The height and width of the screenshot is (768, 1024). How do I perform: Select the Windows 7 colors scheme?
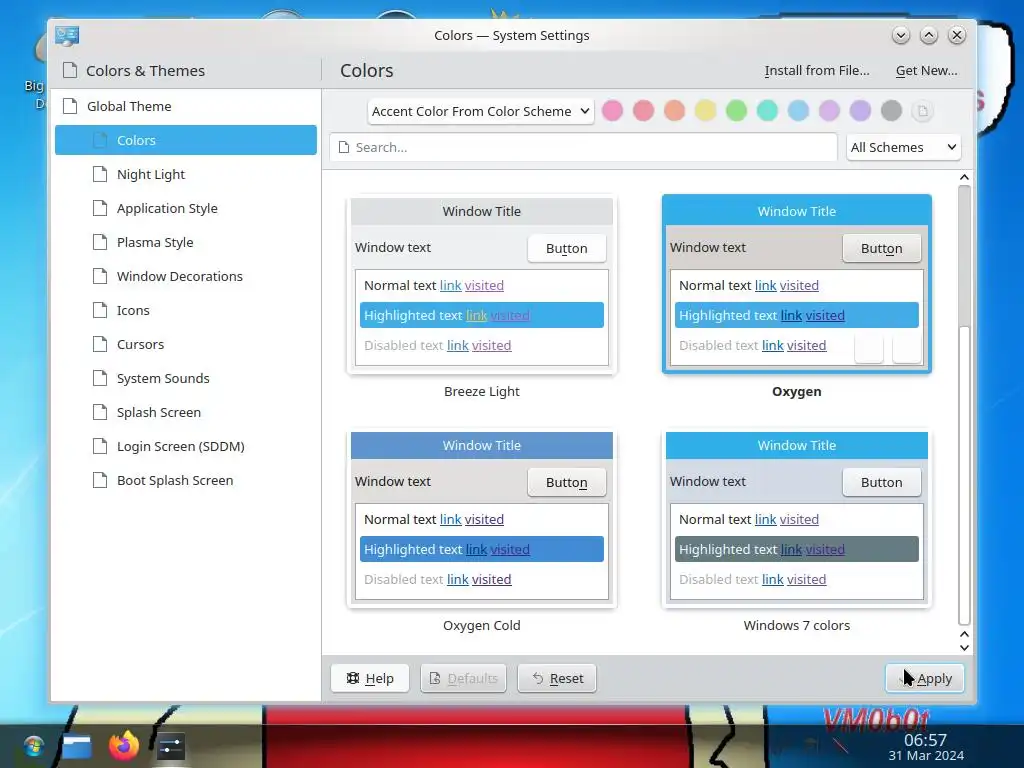(x=797, y=519)
